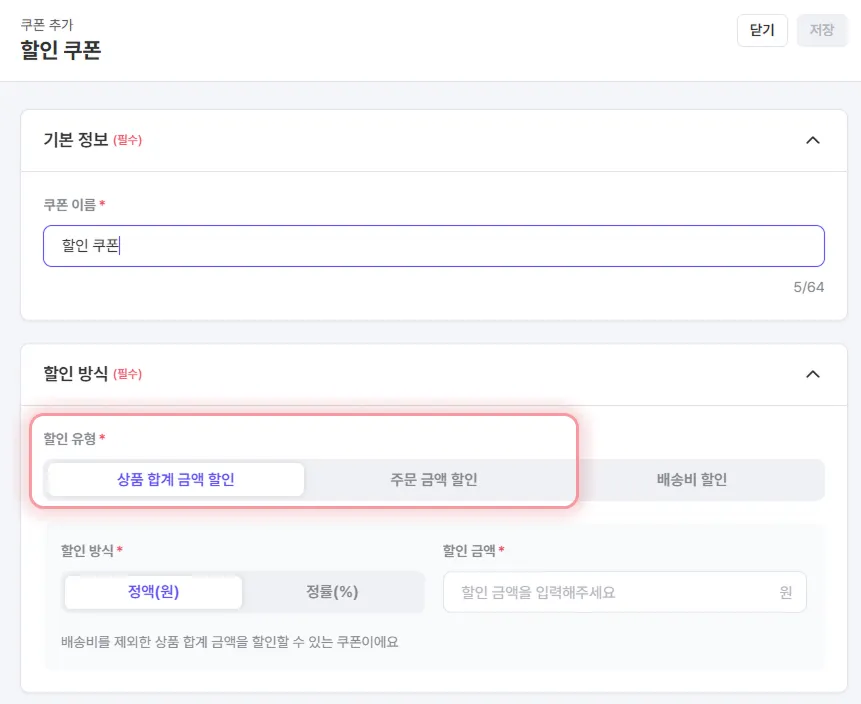This screenshot has height=704, width=861.
Task: Click the 원 unit suffix in amount field
Action: pos(786,592)
